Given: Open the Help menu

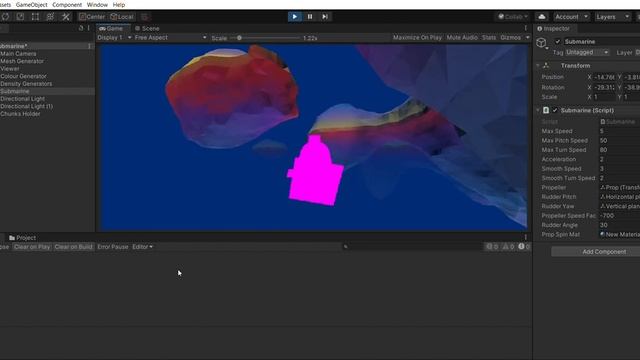Looking at the screenshot, I should (x=119, y=5).
